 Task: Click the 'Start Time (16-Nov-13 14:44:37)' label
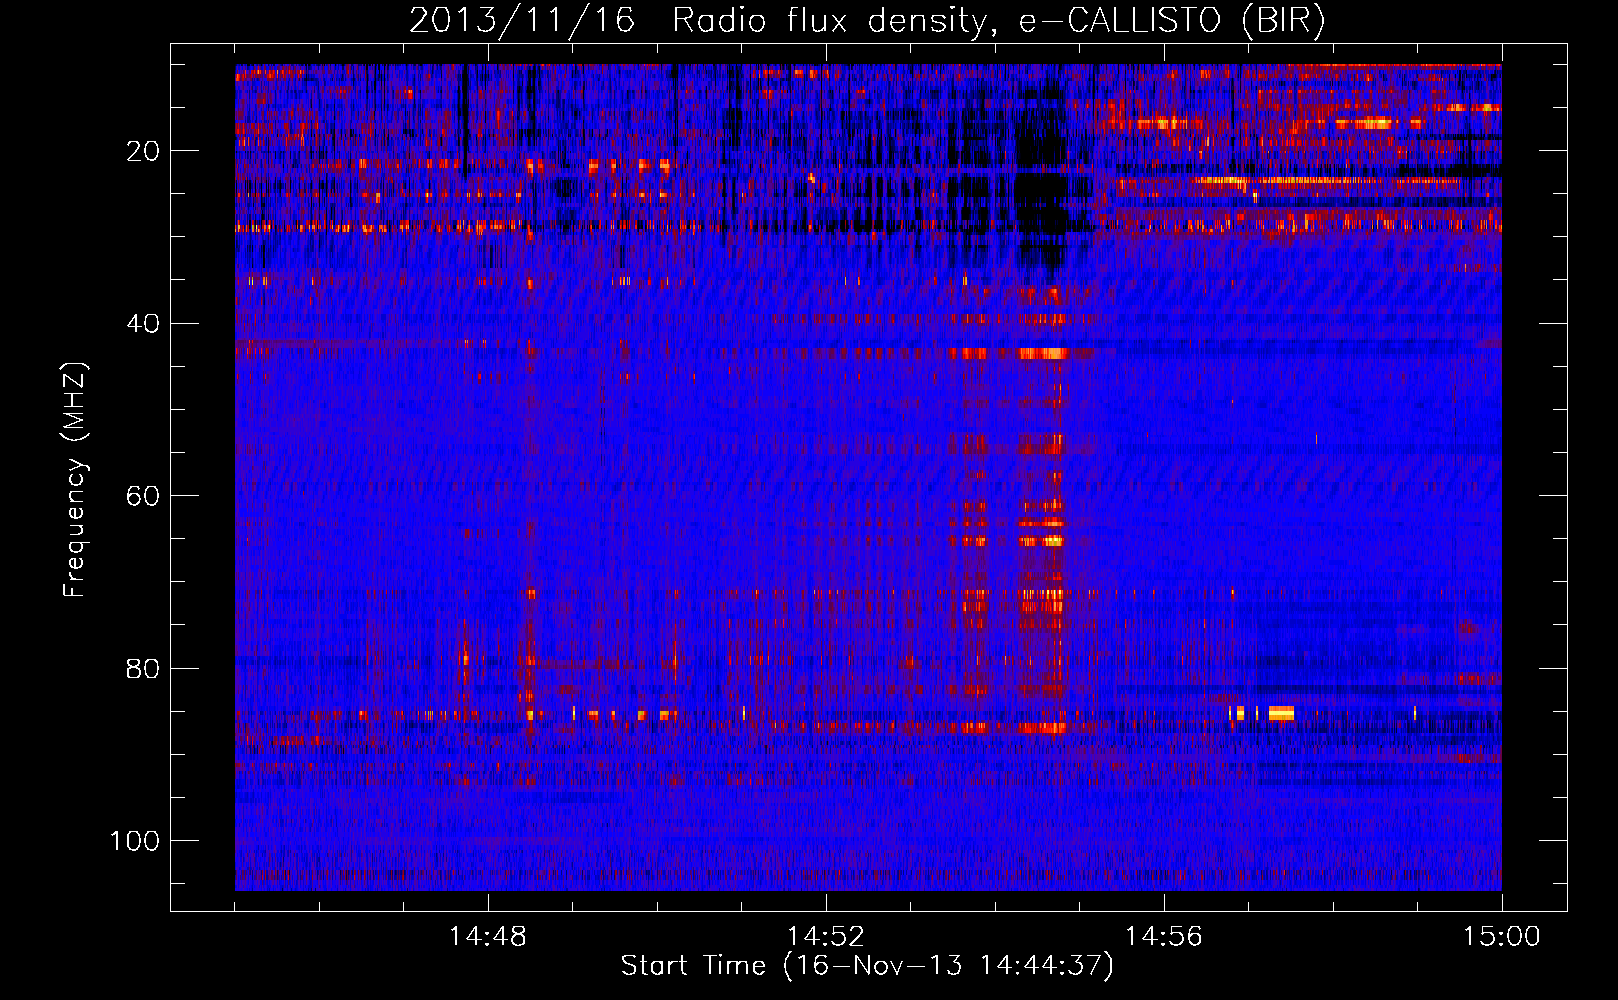pyautogui.click(x=867, y=966)
